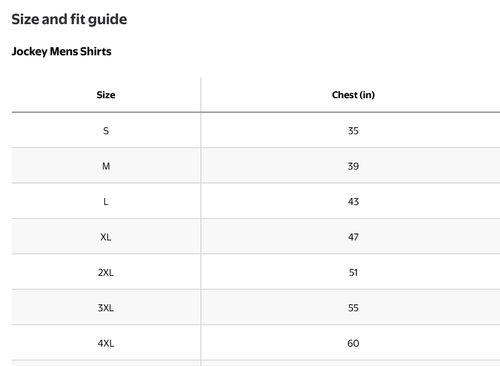The image size is (500, 366).
Task: Click chest value 35 in S row
Action: click(353, 131)
